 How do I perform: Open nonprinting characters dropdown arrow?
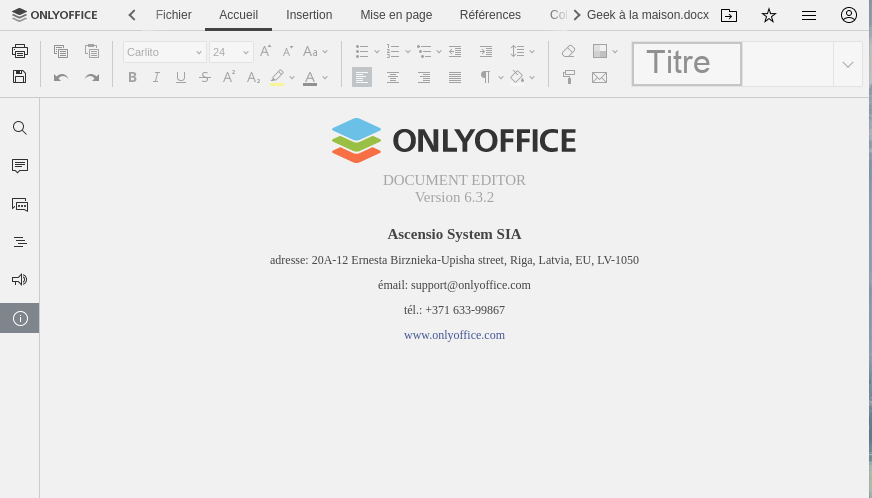point(501,77)
